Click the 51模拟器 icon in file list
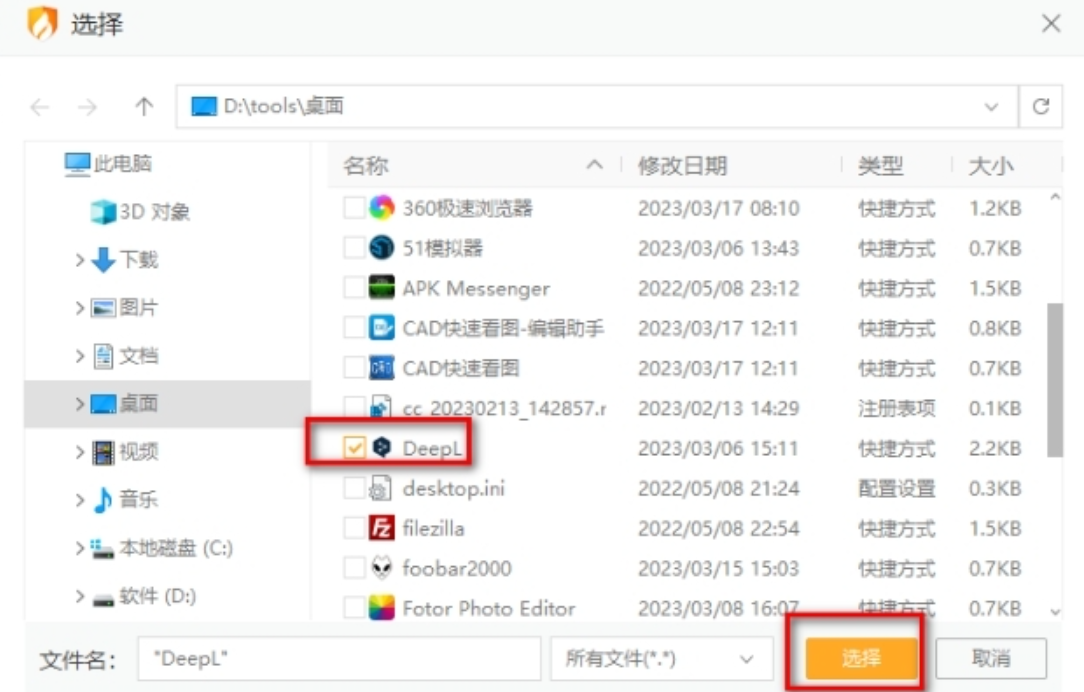The height and width of the screenshot is (692, 1084). pos(382,248)
